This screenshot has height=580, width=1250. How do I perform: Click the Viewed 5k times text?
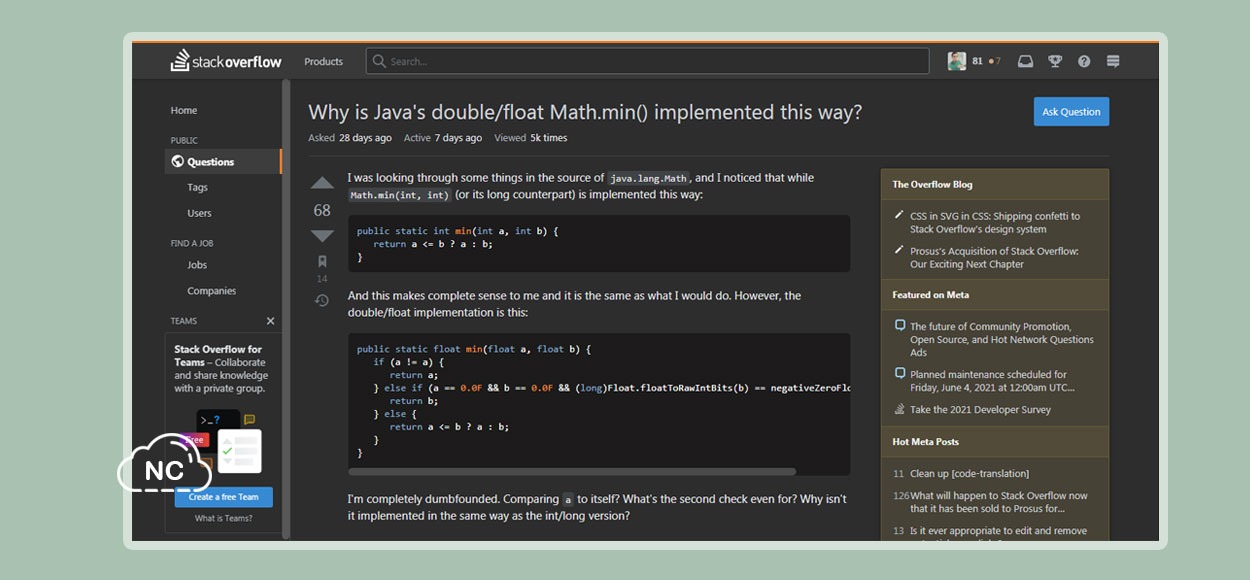(530, 138)
